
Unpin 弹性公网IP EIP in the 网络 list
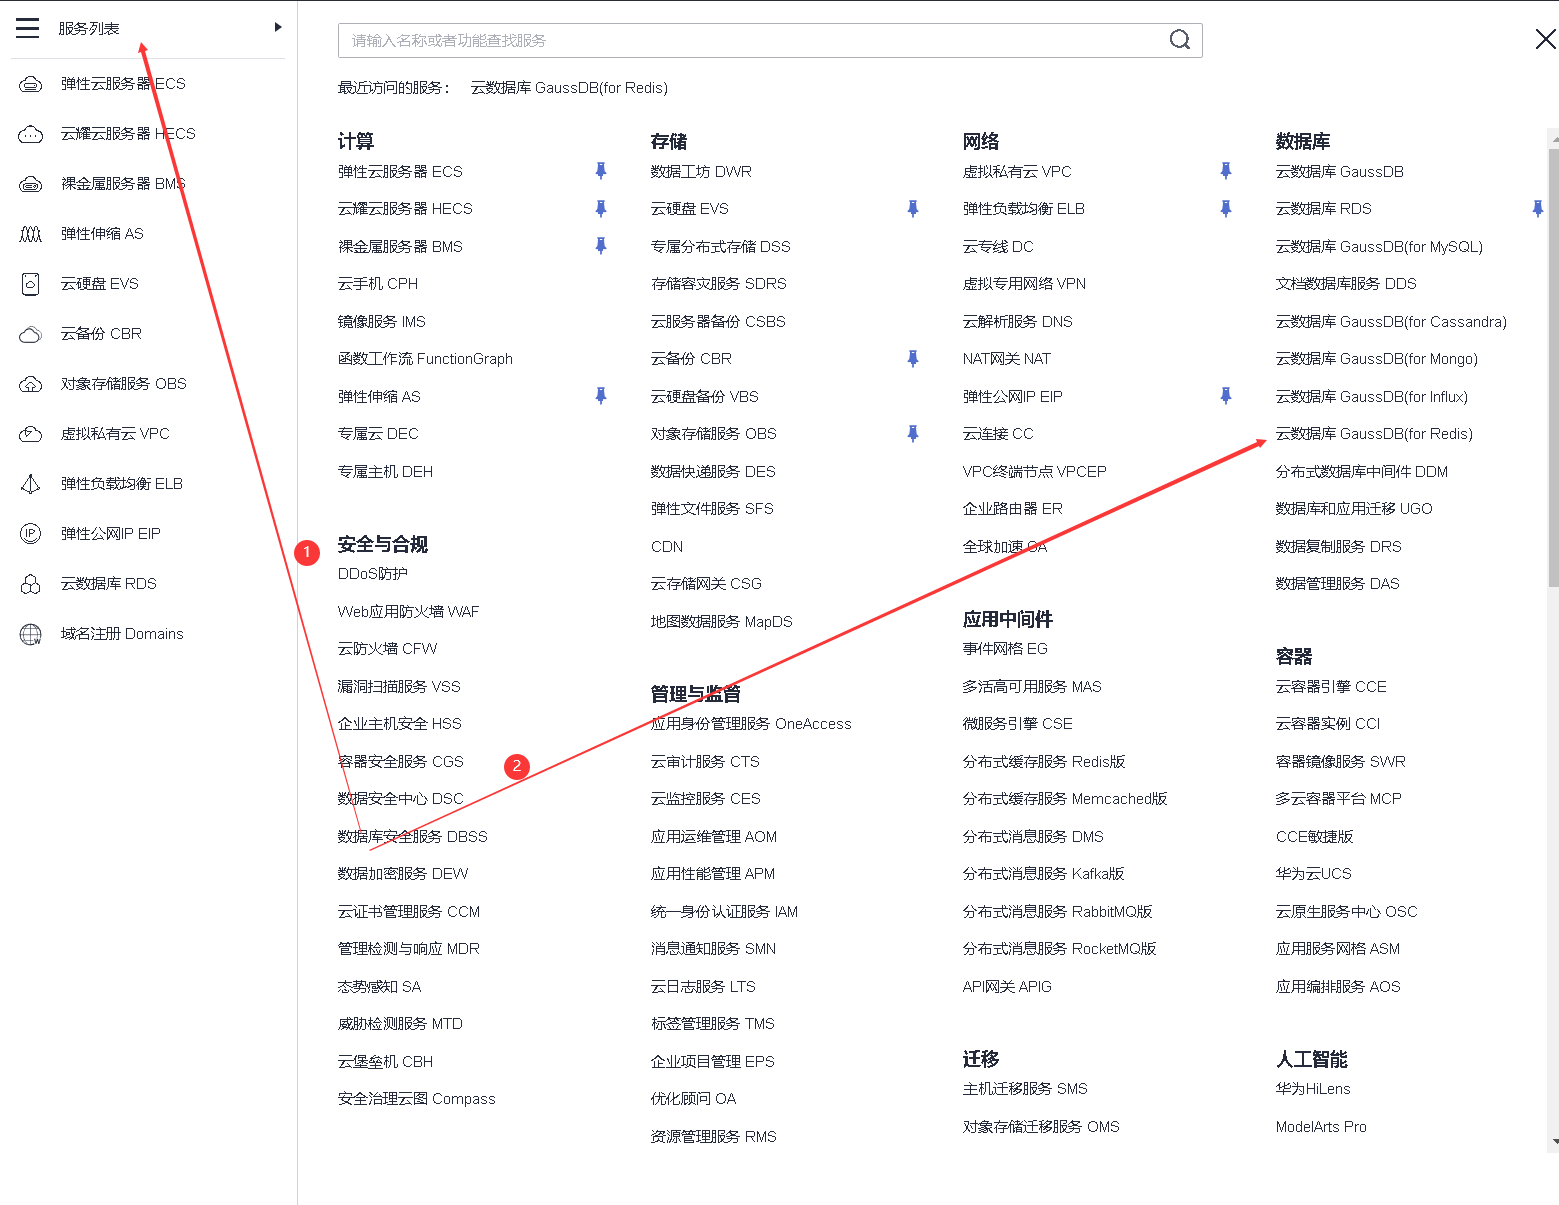pos(1226,396)
